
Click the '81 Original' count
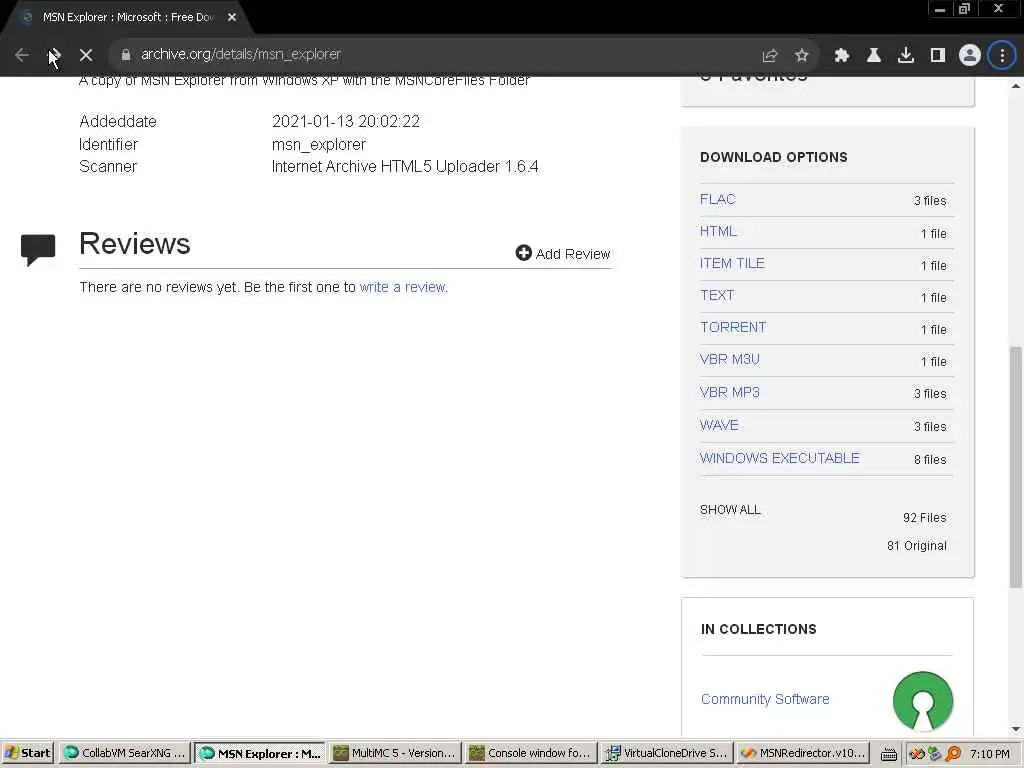pos(916,546)
